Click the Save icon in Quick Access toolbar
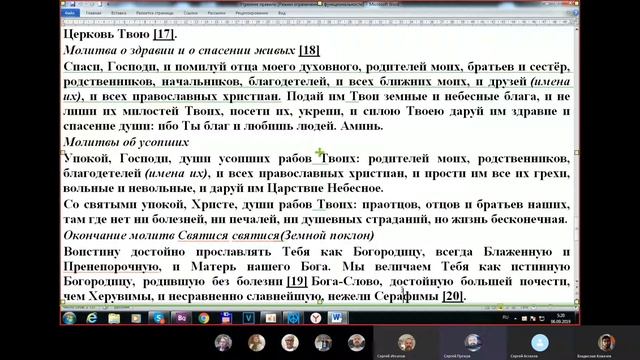Screen dimensions: 640x360 point(73,4)
